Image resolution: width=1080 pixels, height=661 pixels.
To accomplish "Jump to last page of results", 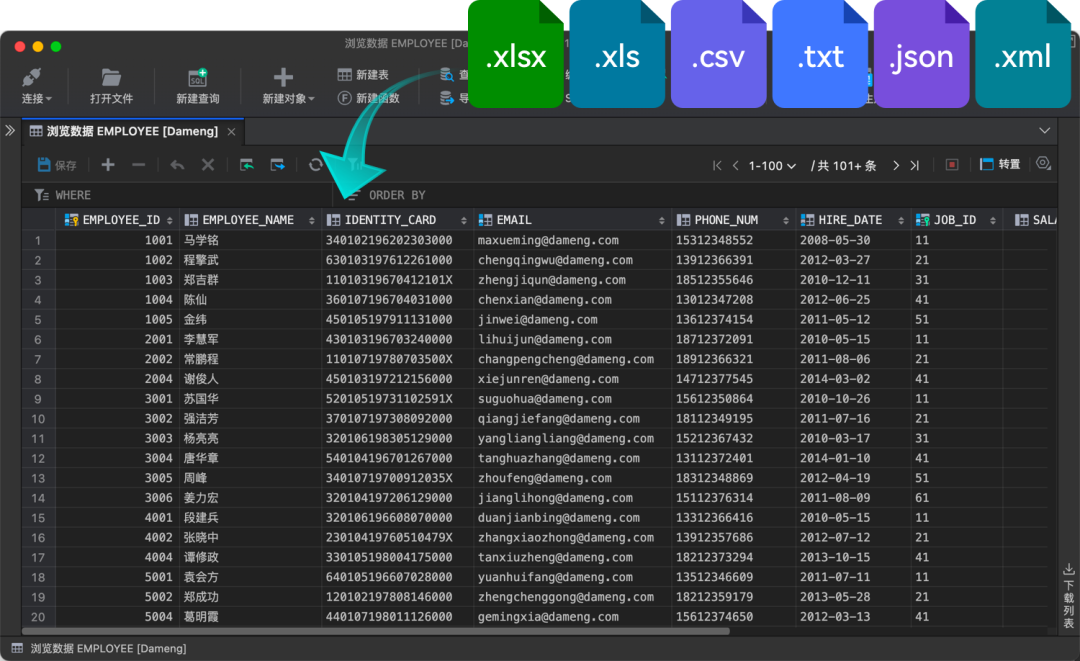I will click(915, 165).
